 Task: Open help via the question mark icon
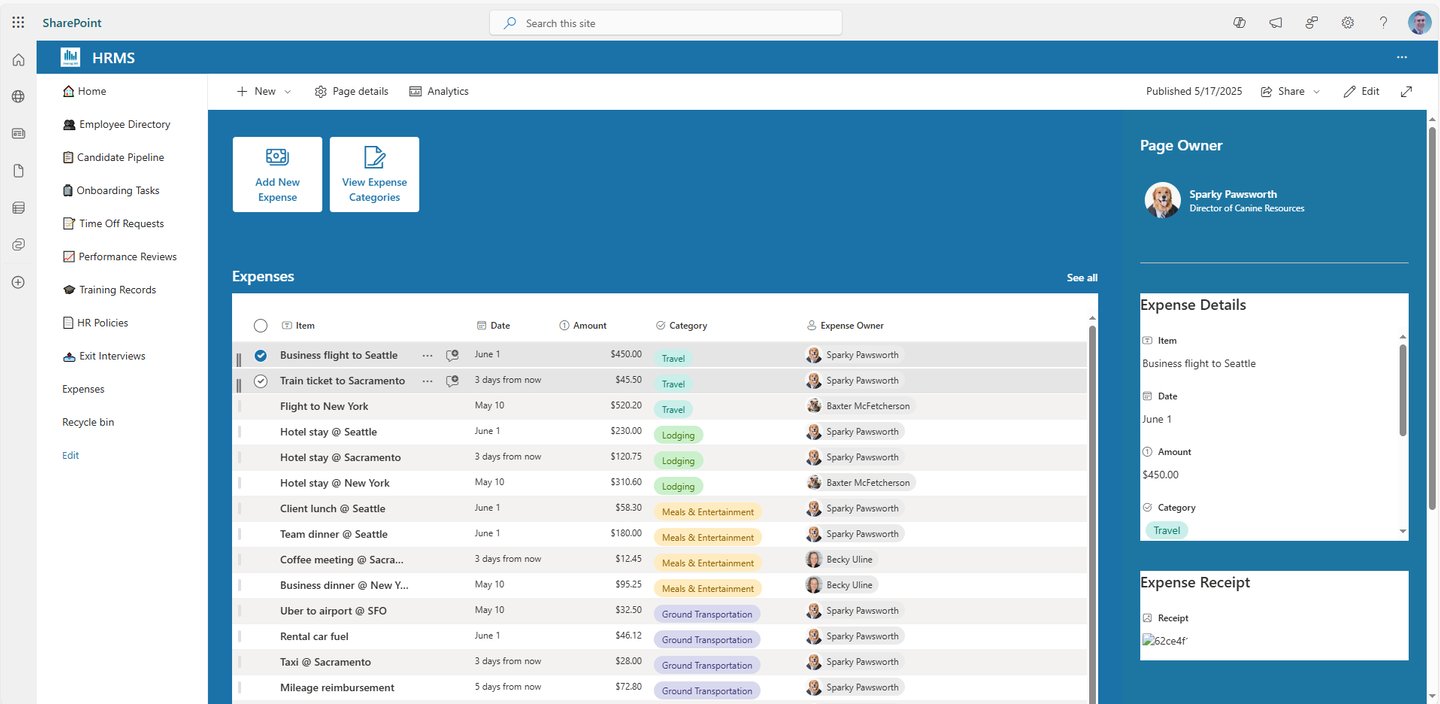pyautogui.click(x=1383, y=22)
